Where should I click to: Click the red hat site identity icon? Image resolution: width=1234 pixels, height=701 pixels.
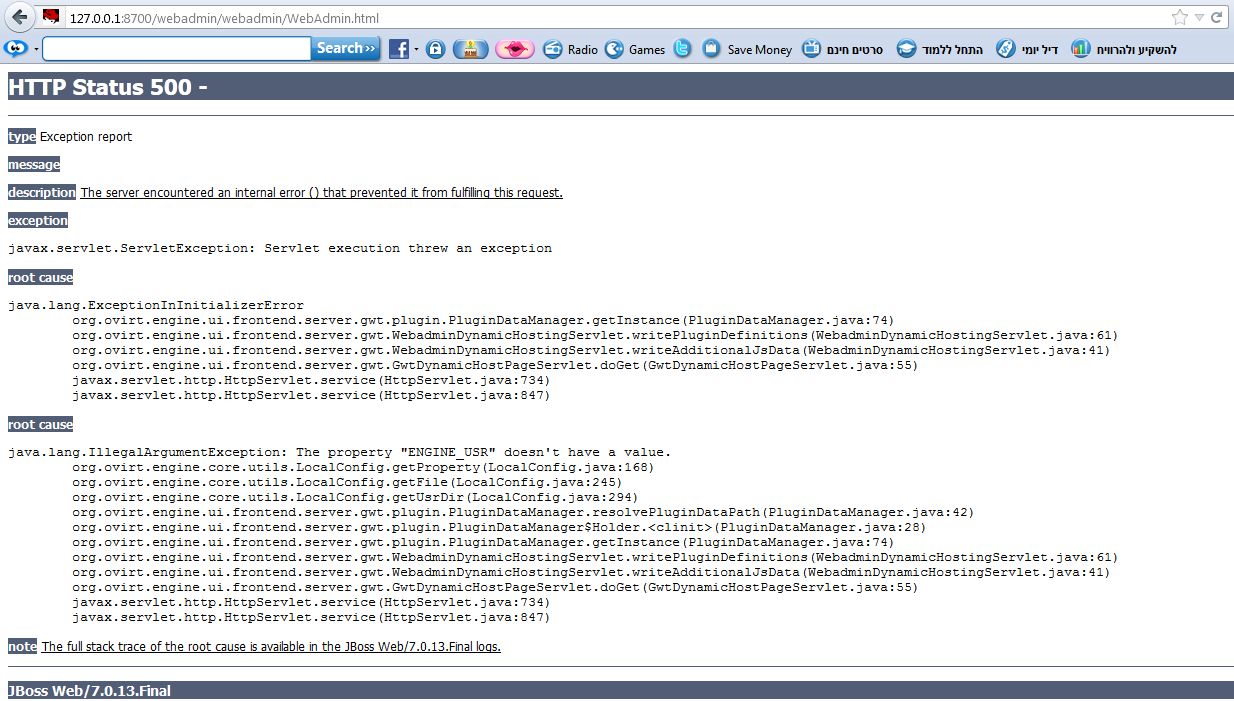pyautogui.click(x=52, y=17)
